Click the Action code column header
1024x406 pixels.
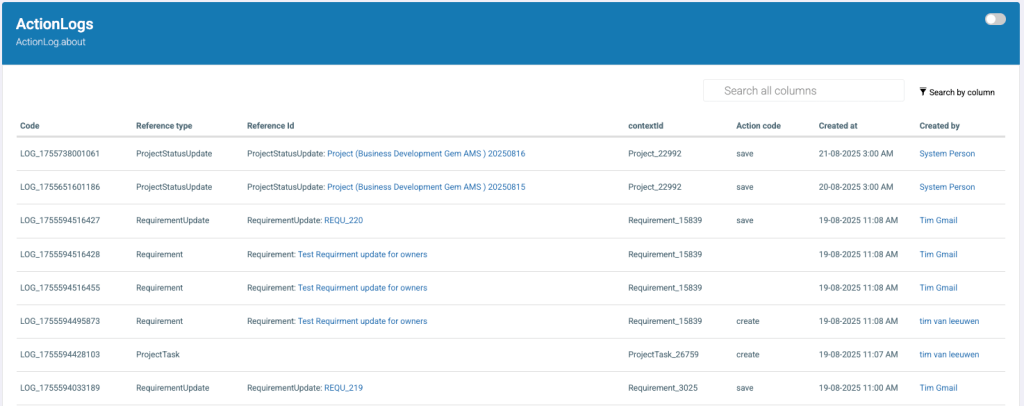(758, 126)
